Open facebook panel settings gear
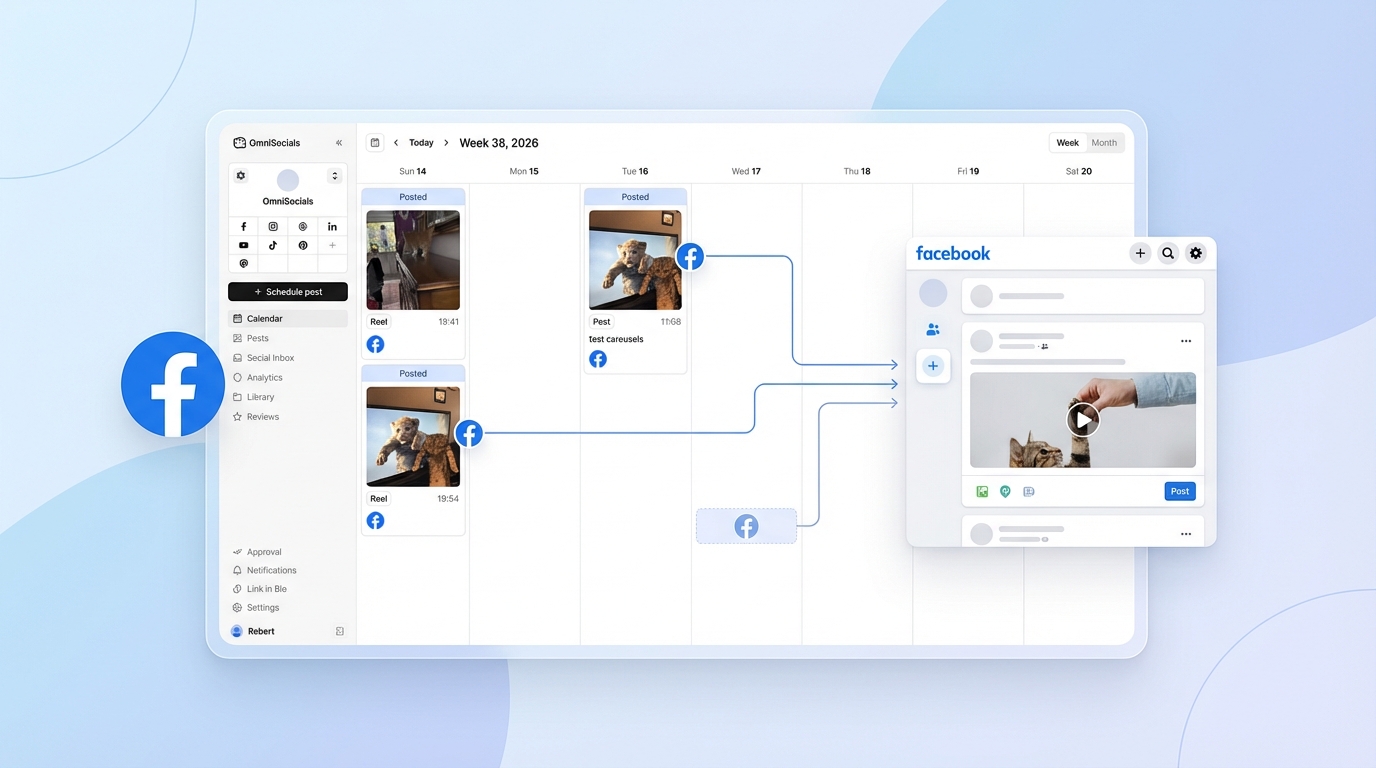1376x768 pixels. click(x=1196, y=253)
